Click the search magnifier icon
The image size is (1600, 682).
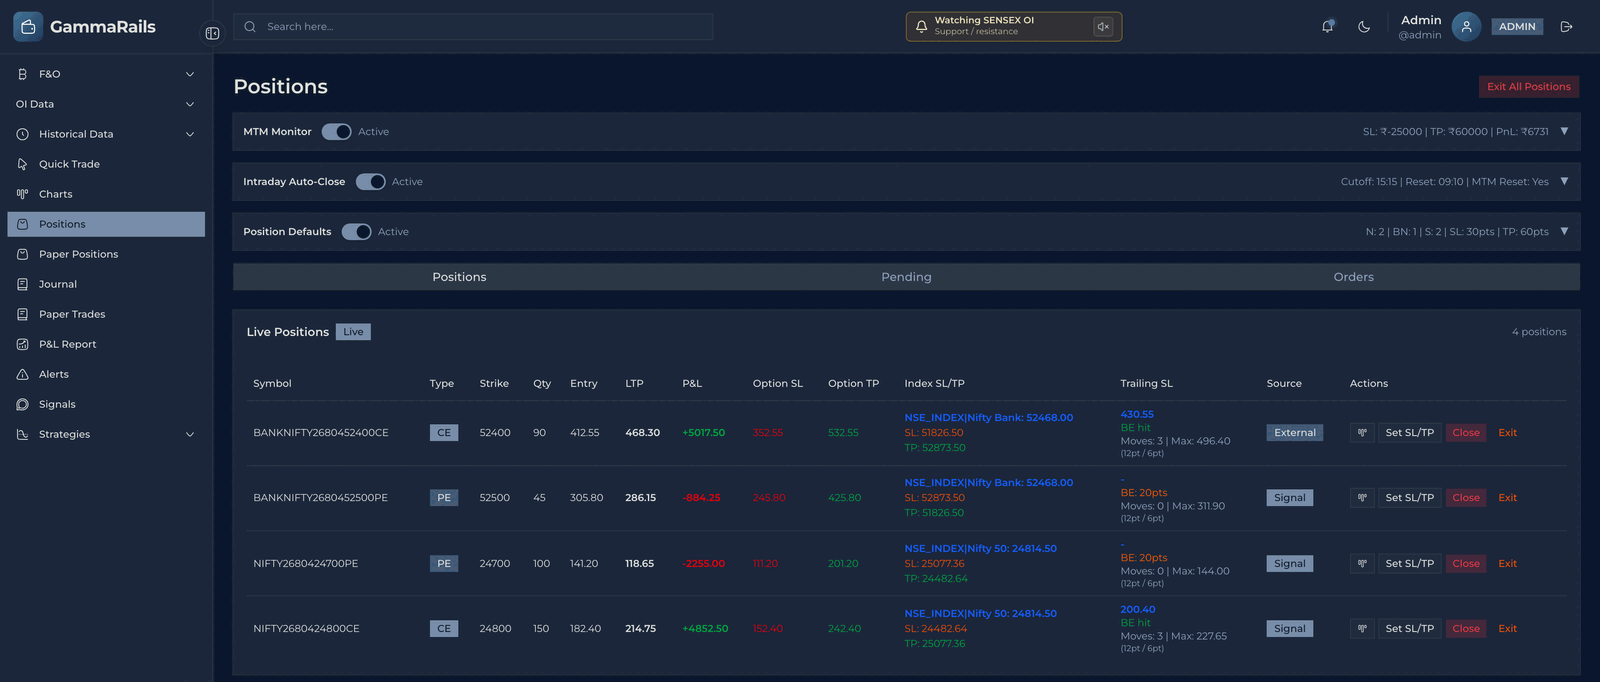coord(250,27)
